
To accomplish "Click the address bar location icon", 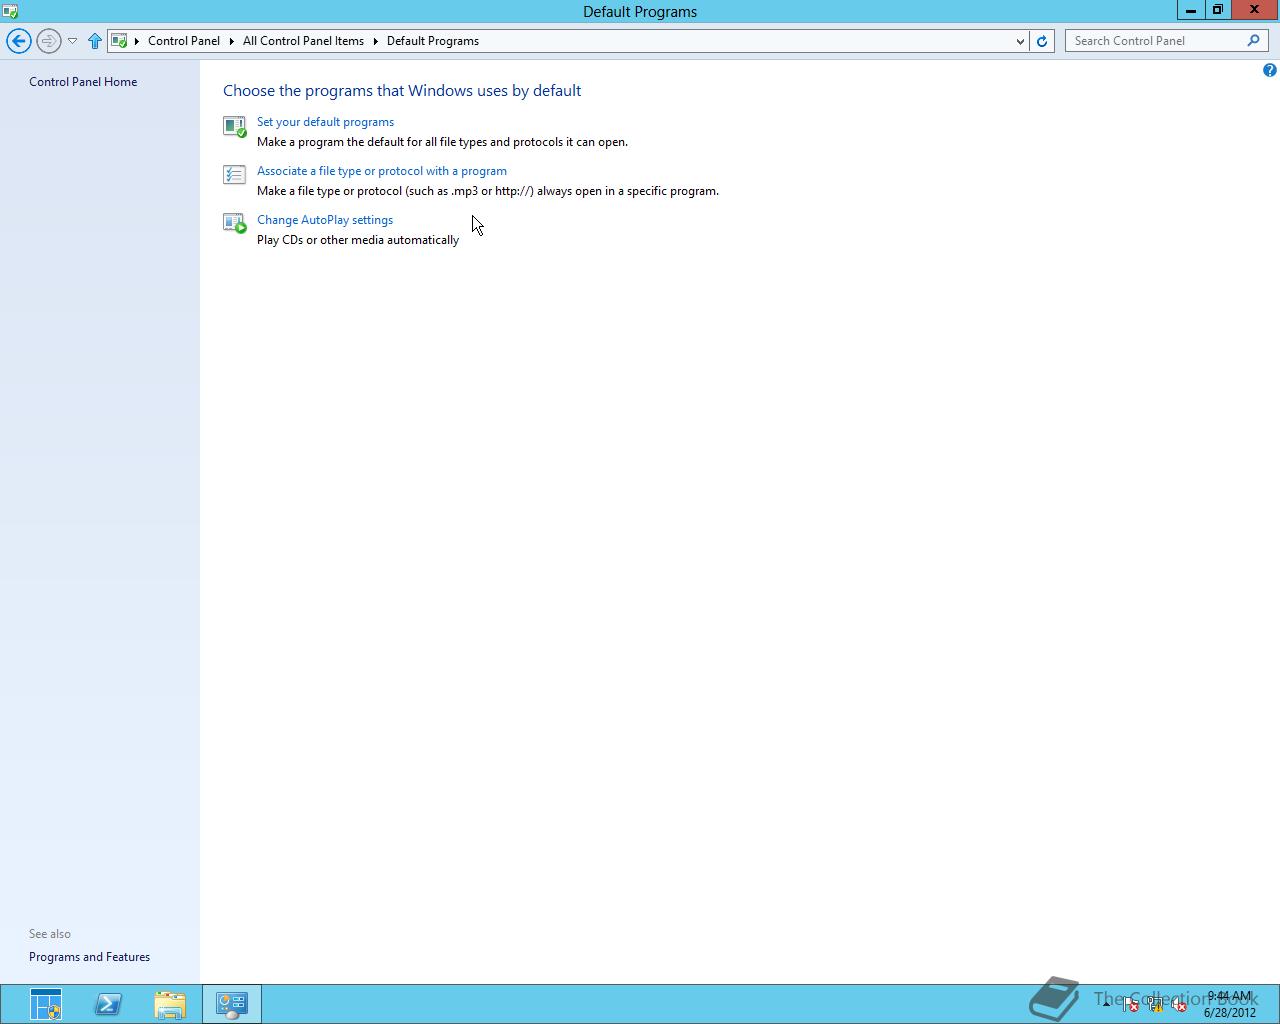I will pos(119,41).
